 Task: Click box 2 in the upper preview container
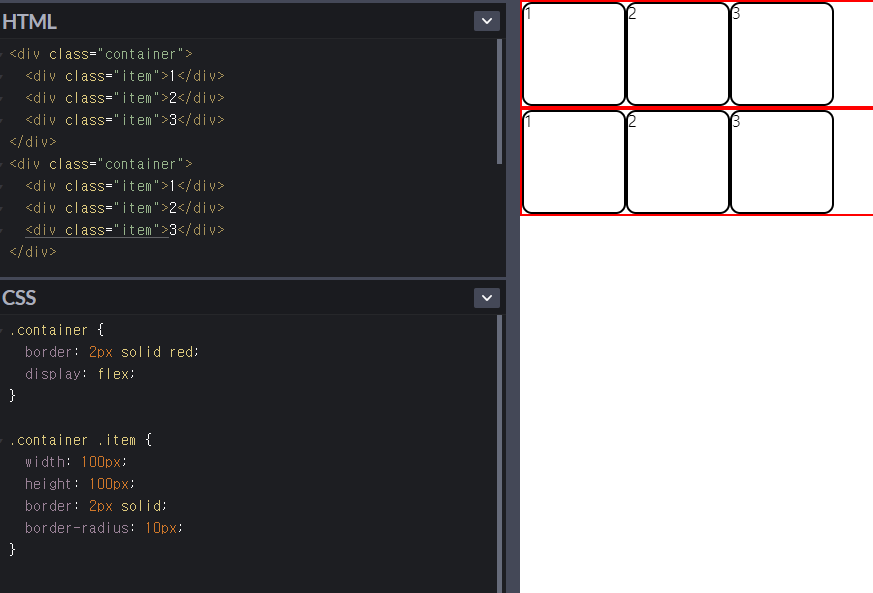click(678, 54)
